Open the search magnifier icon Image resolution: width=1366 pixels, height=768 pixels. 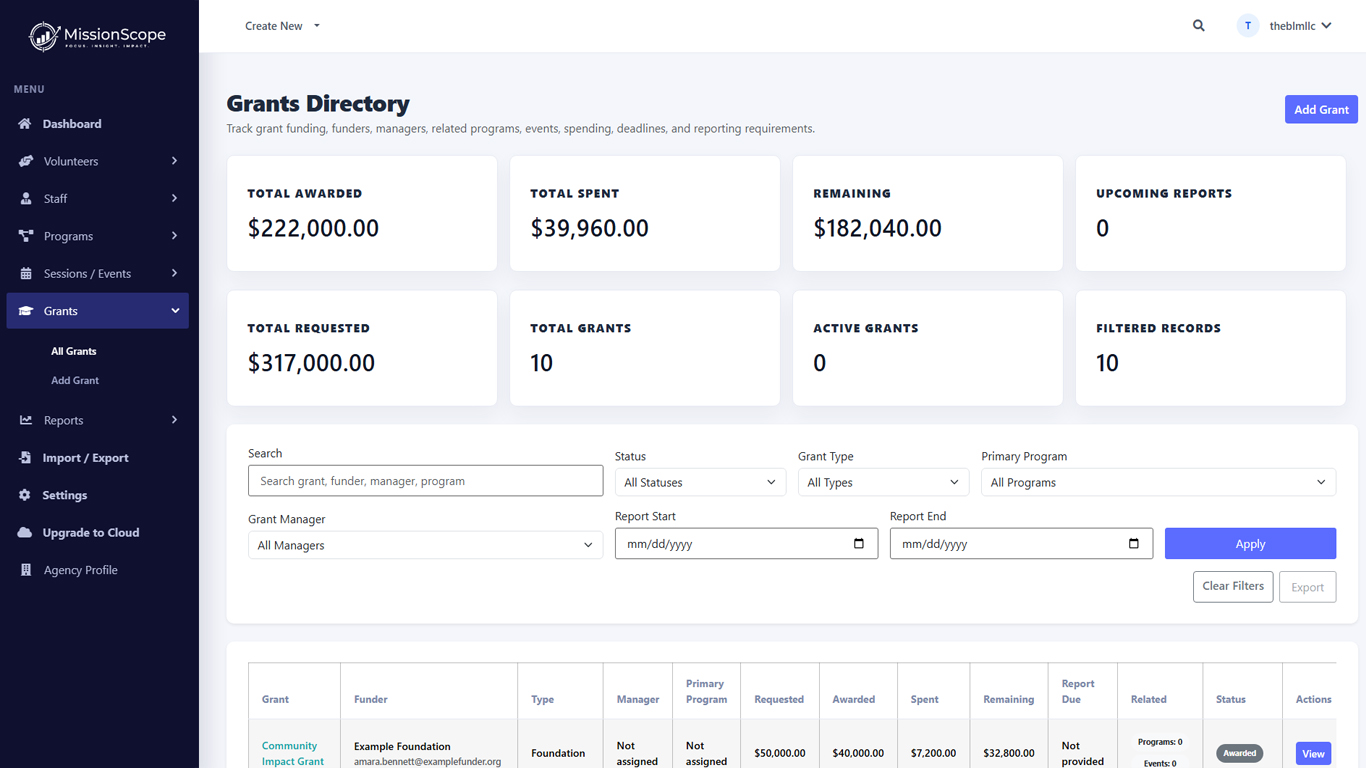pyautogui.click(x=1199, y=26)
